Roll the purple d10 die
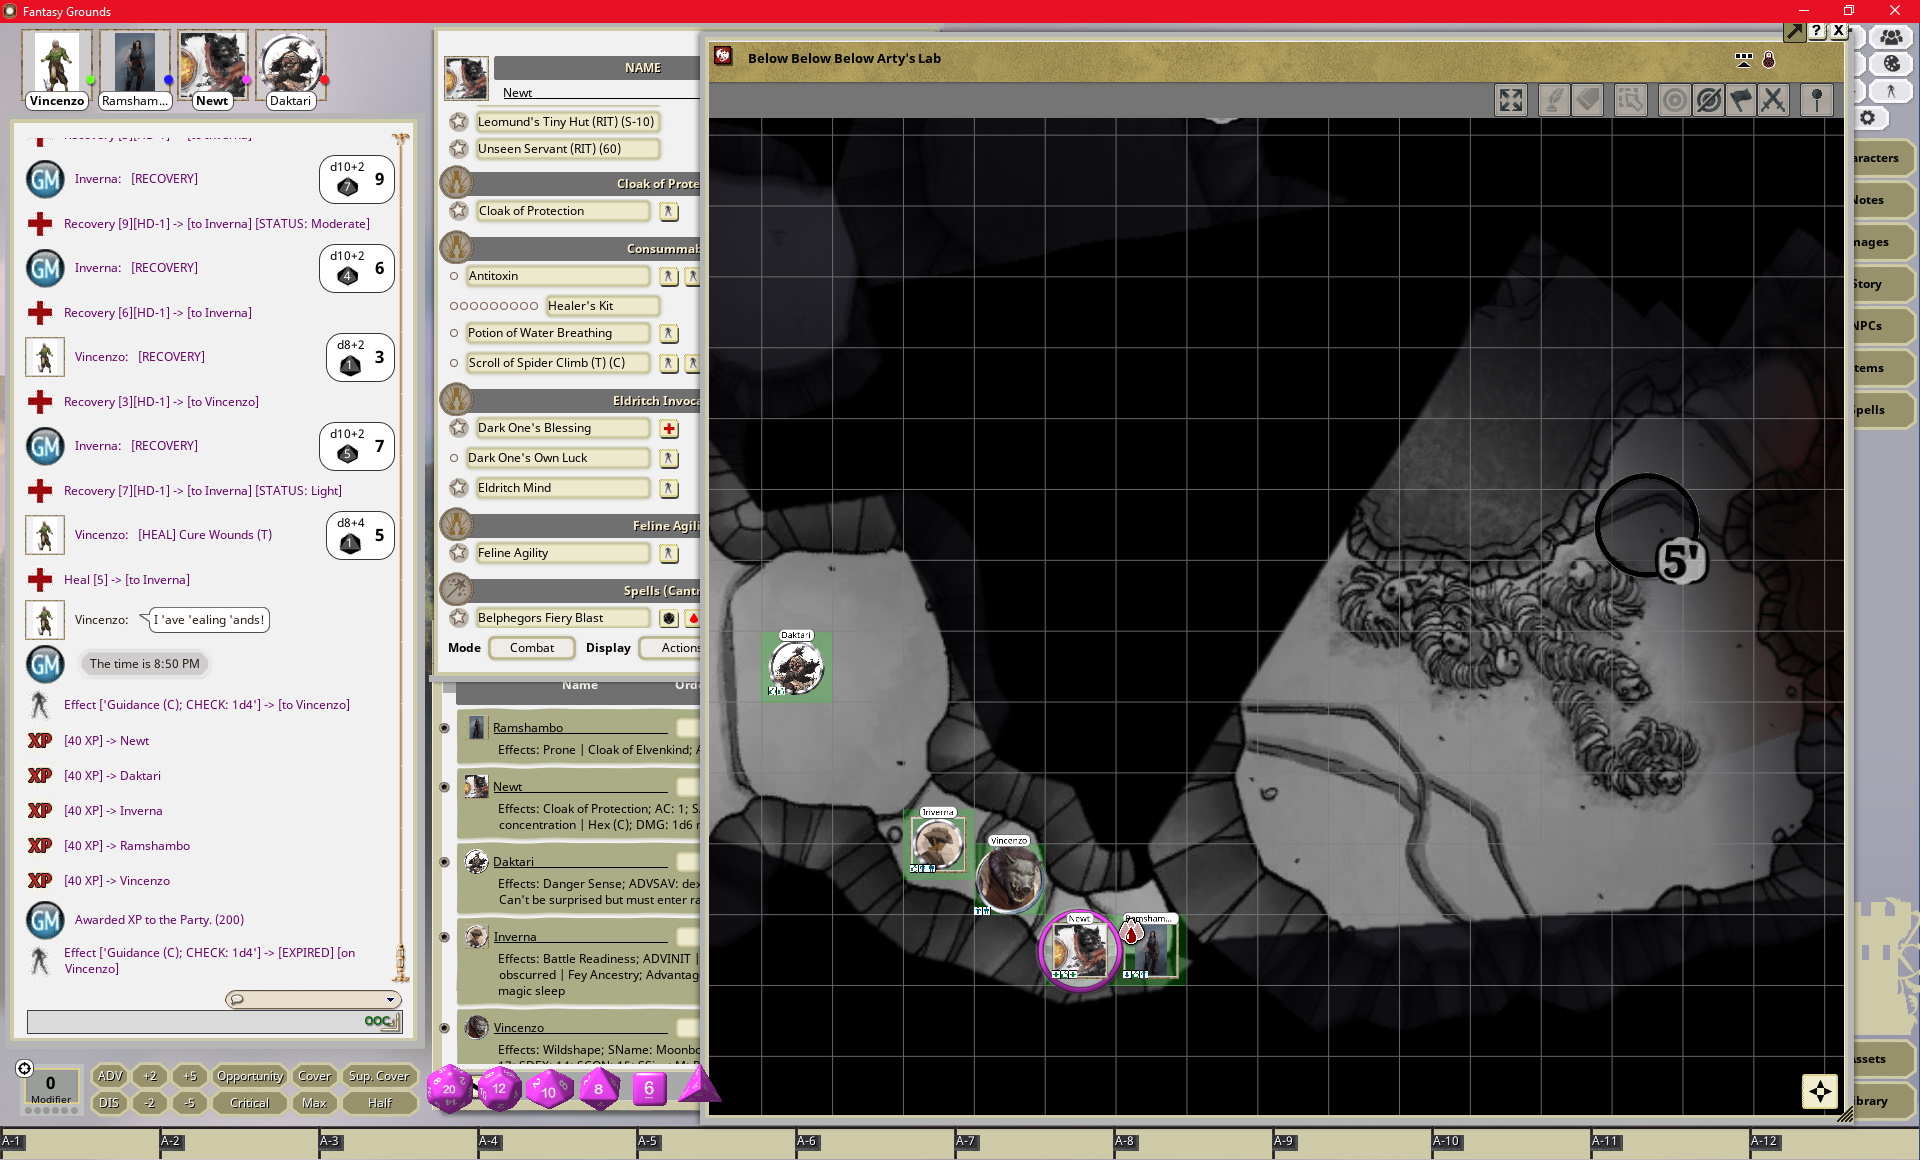Image resolution: width=1920 pixels, height=1160 pixels. pyautogui.click(x=549, y=1089)
